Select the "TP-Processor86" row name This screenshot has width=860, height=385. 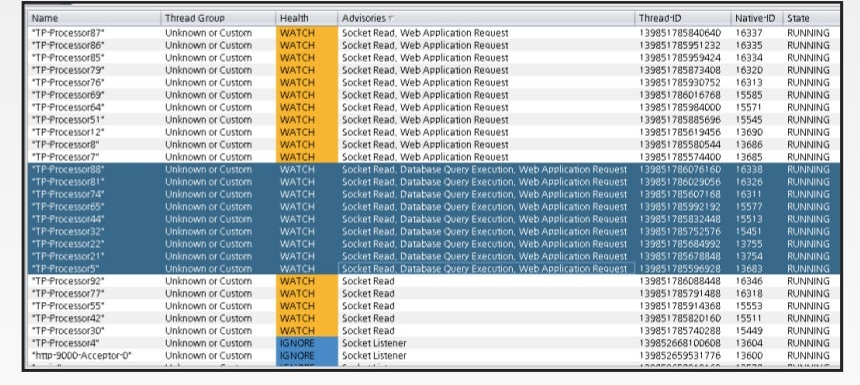tap(68, 46)
